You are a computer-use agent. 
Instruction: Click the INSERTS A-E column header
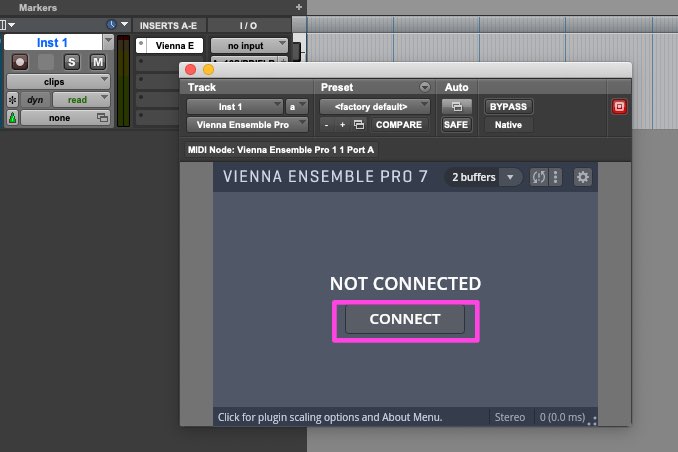(x=168, y=26)
